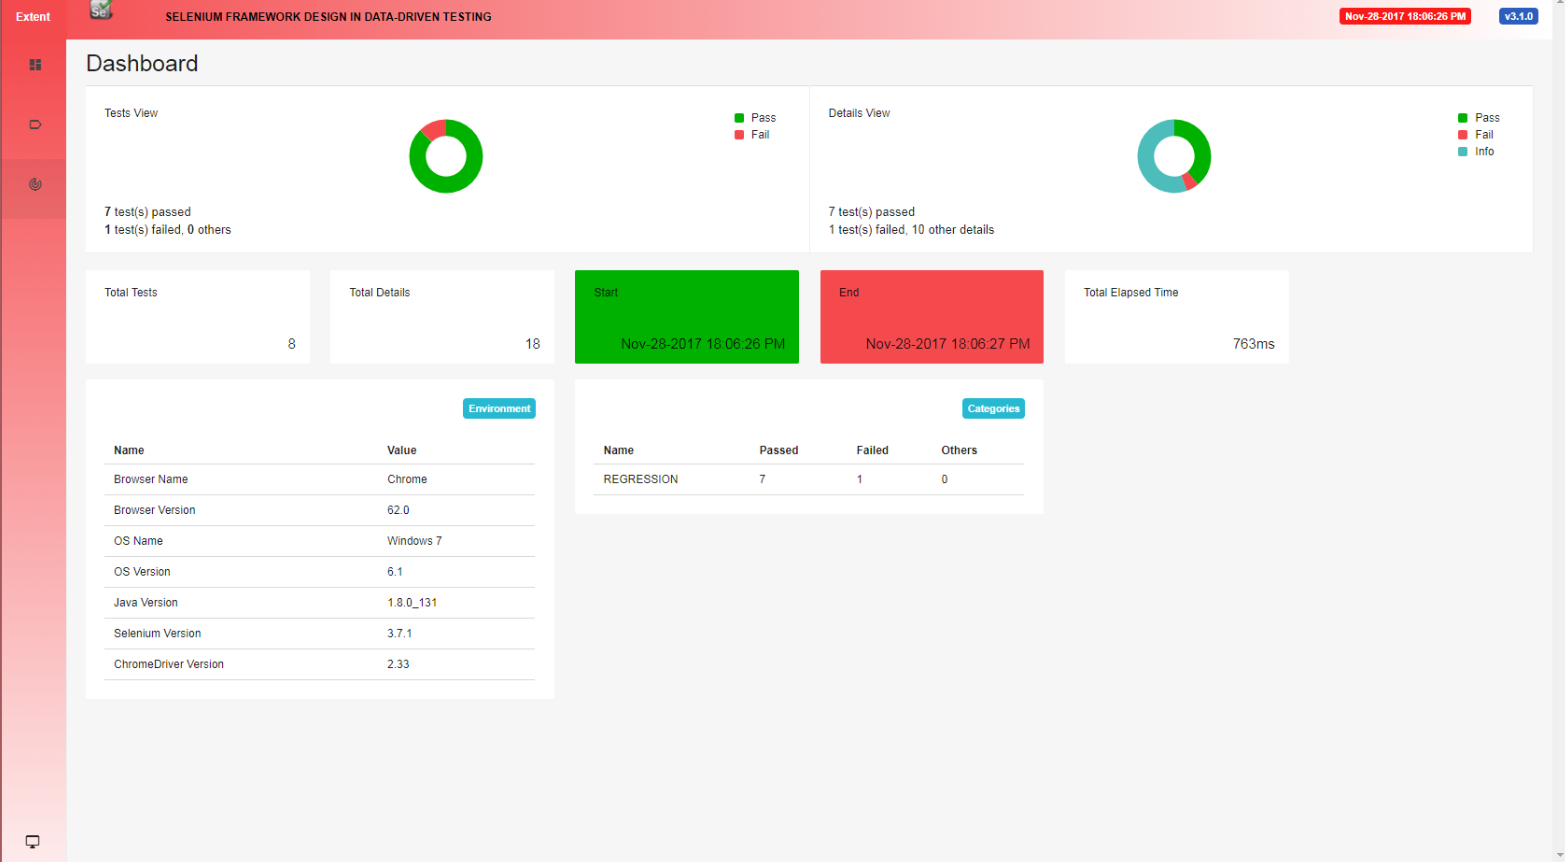Click the Categories label badge
Screen dimensions: 1565x862
[x=993, y=408]
